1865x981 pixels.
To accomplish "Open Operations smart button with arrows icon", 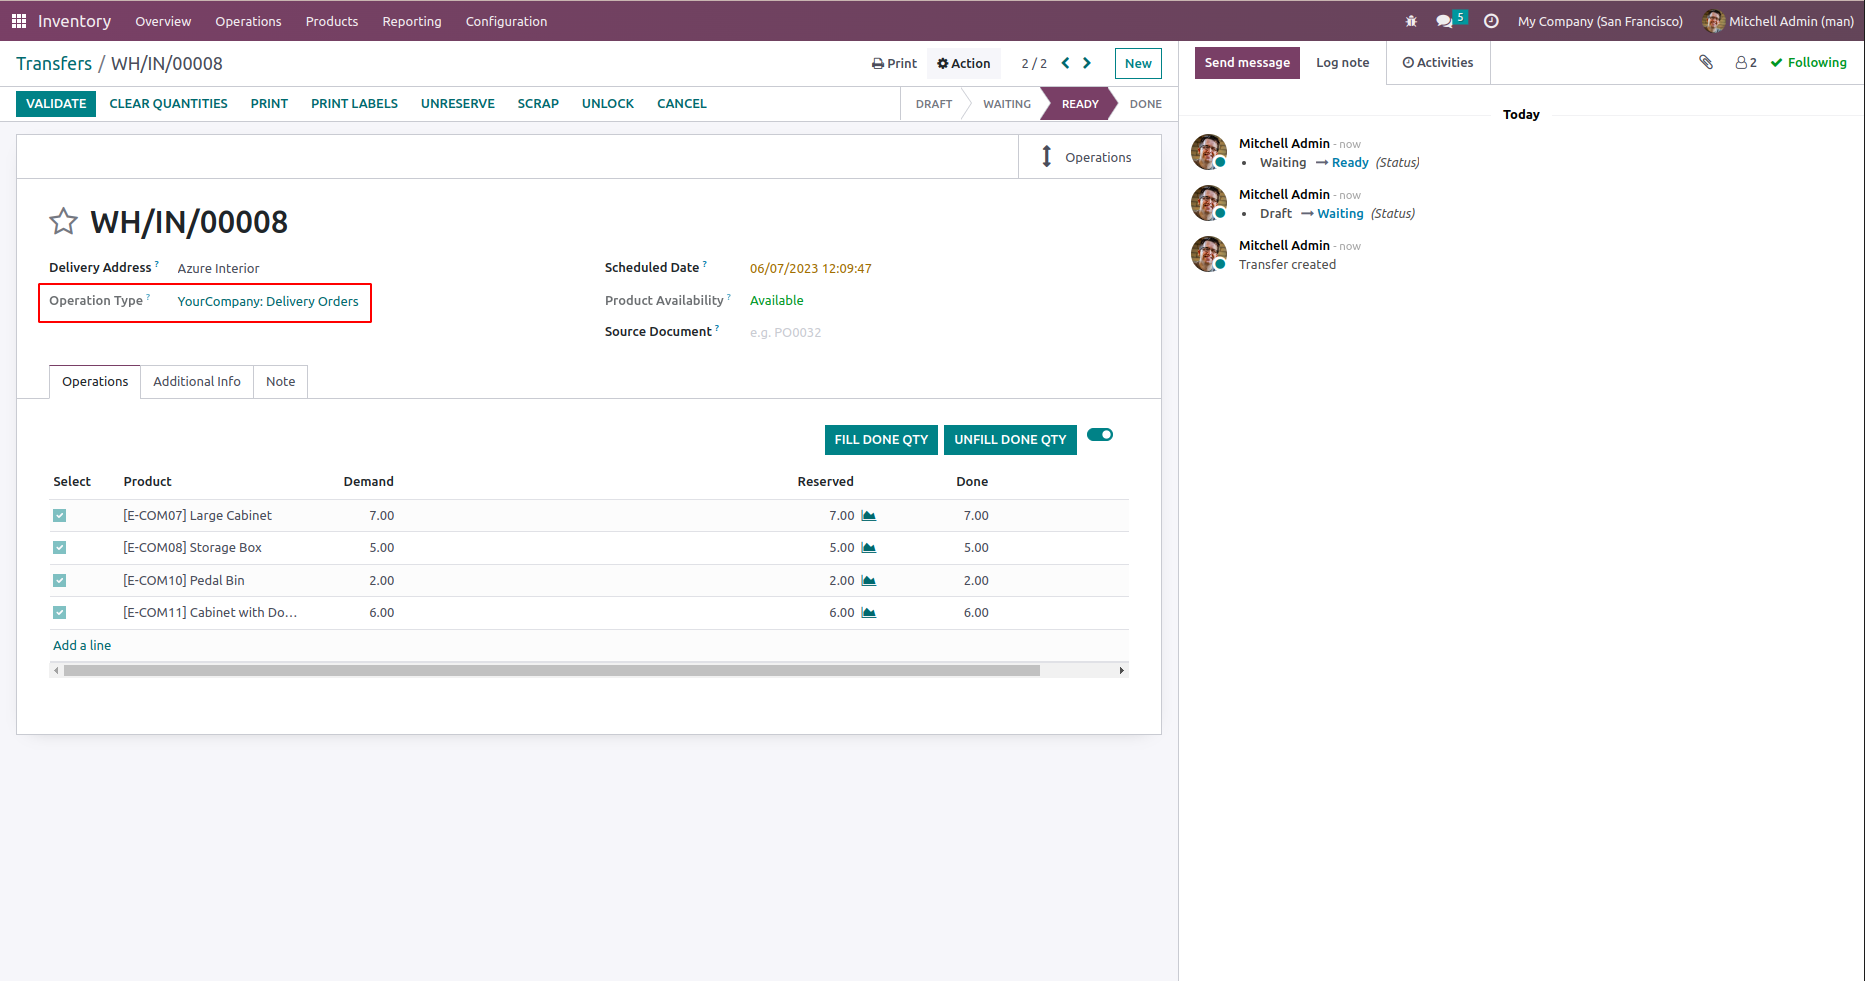I will coord(1089,157).
